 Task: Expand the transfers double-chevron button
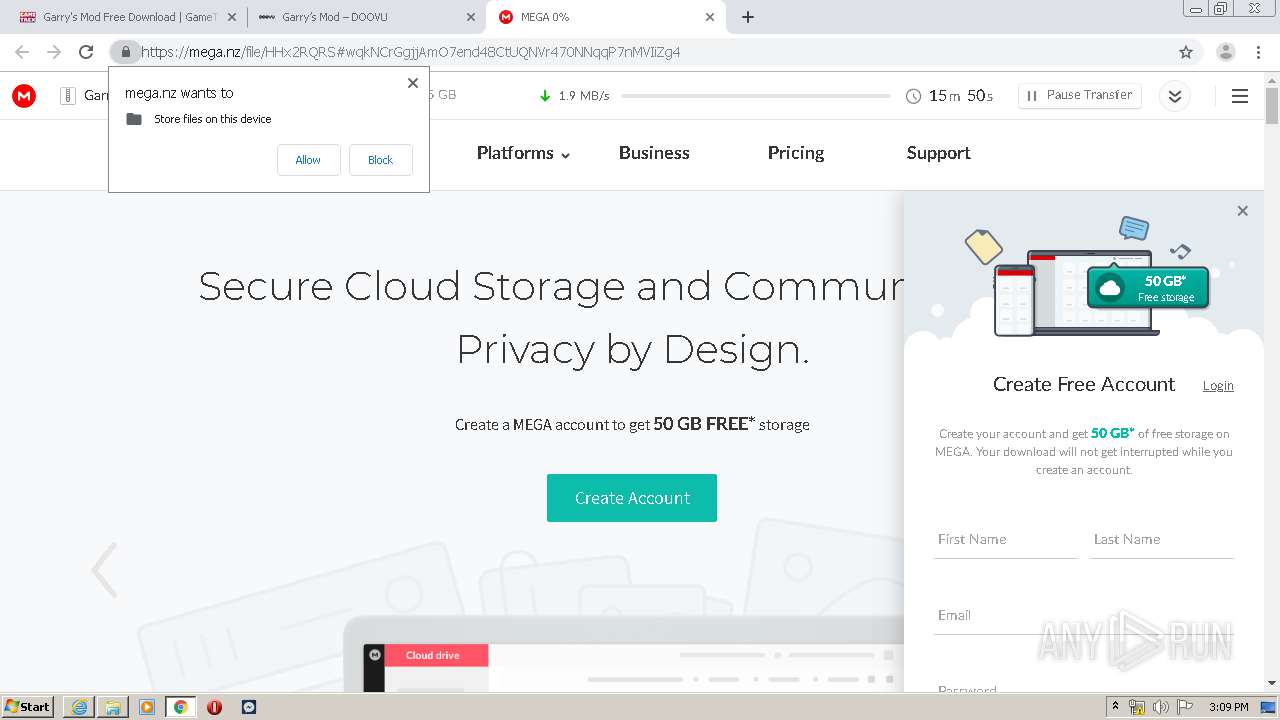1175,96
